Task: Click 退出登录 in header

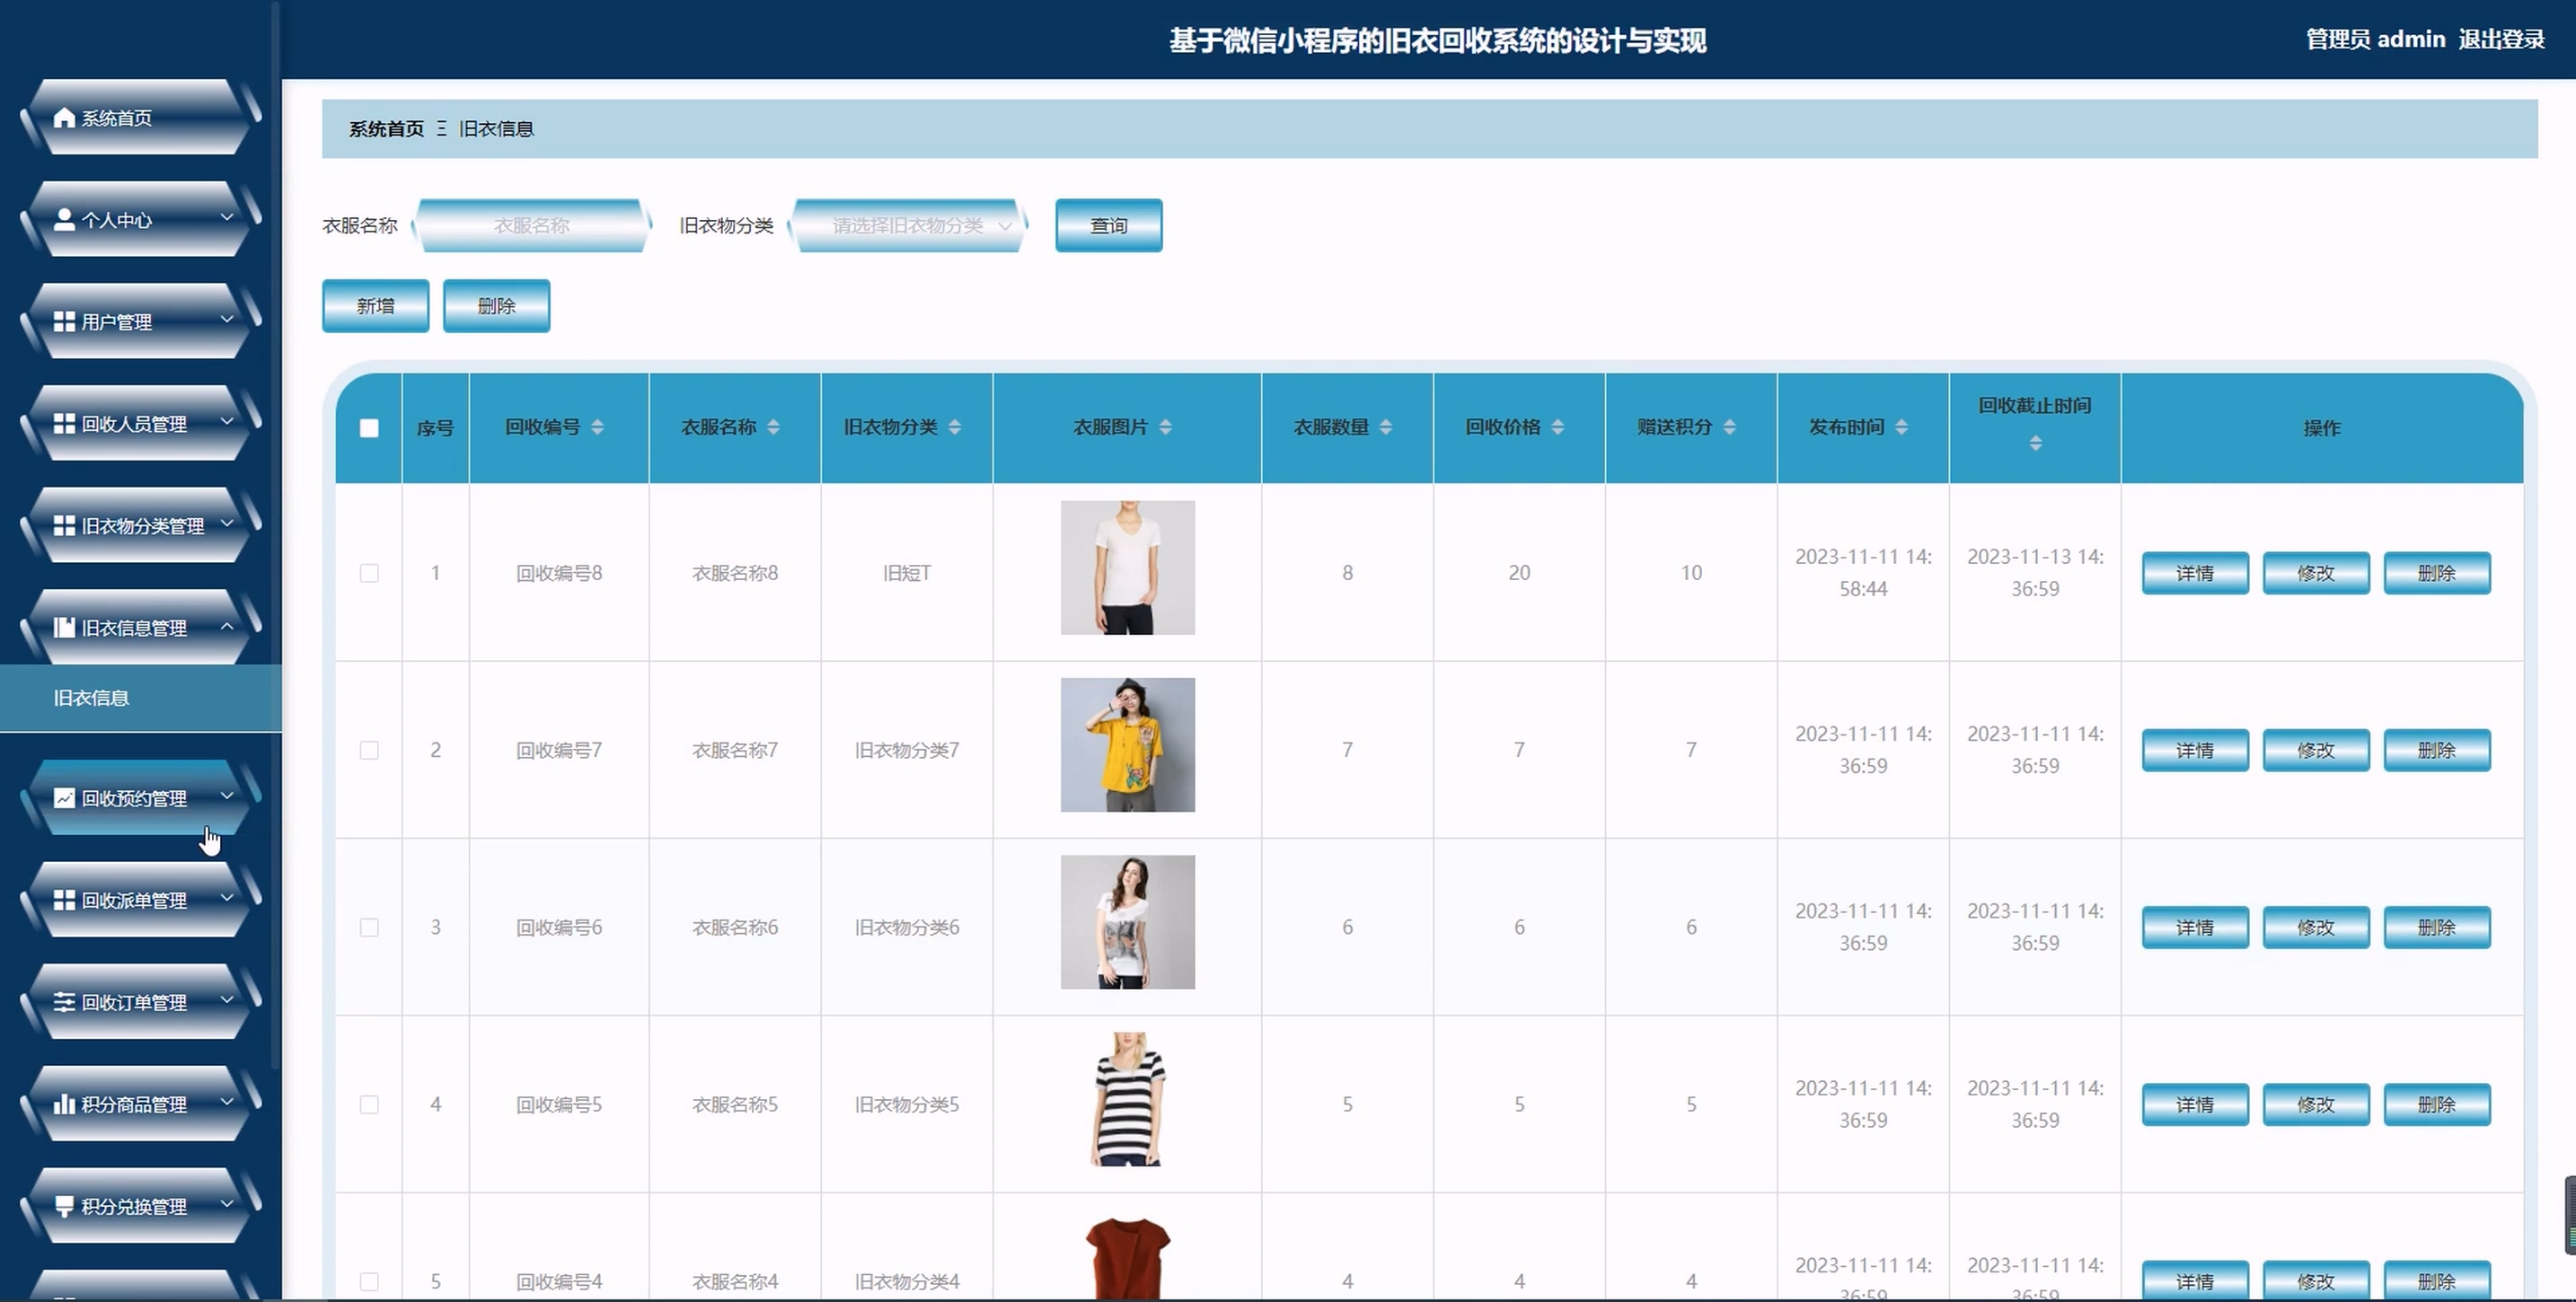Action: pyautogui.click(x=2501, y=39)
